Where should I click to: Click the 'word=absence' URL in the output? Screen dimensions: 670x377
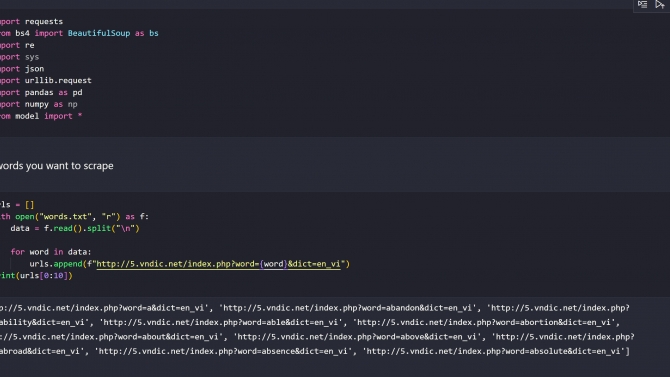[223, 351]
